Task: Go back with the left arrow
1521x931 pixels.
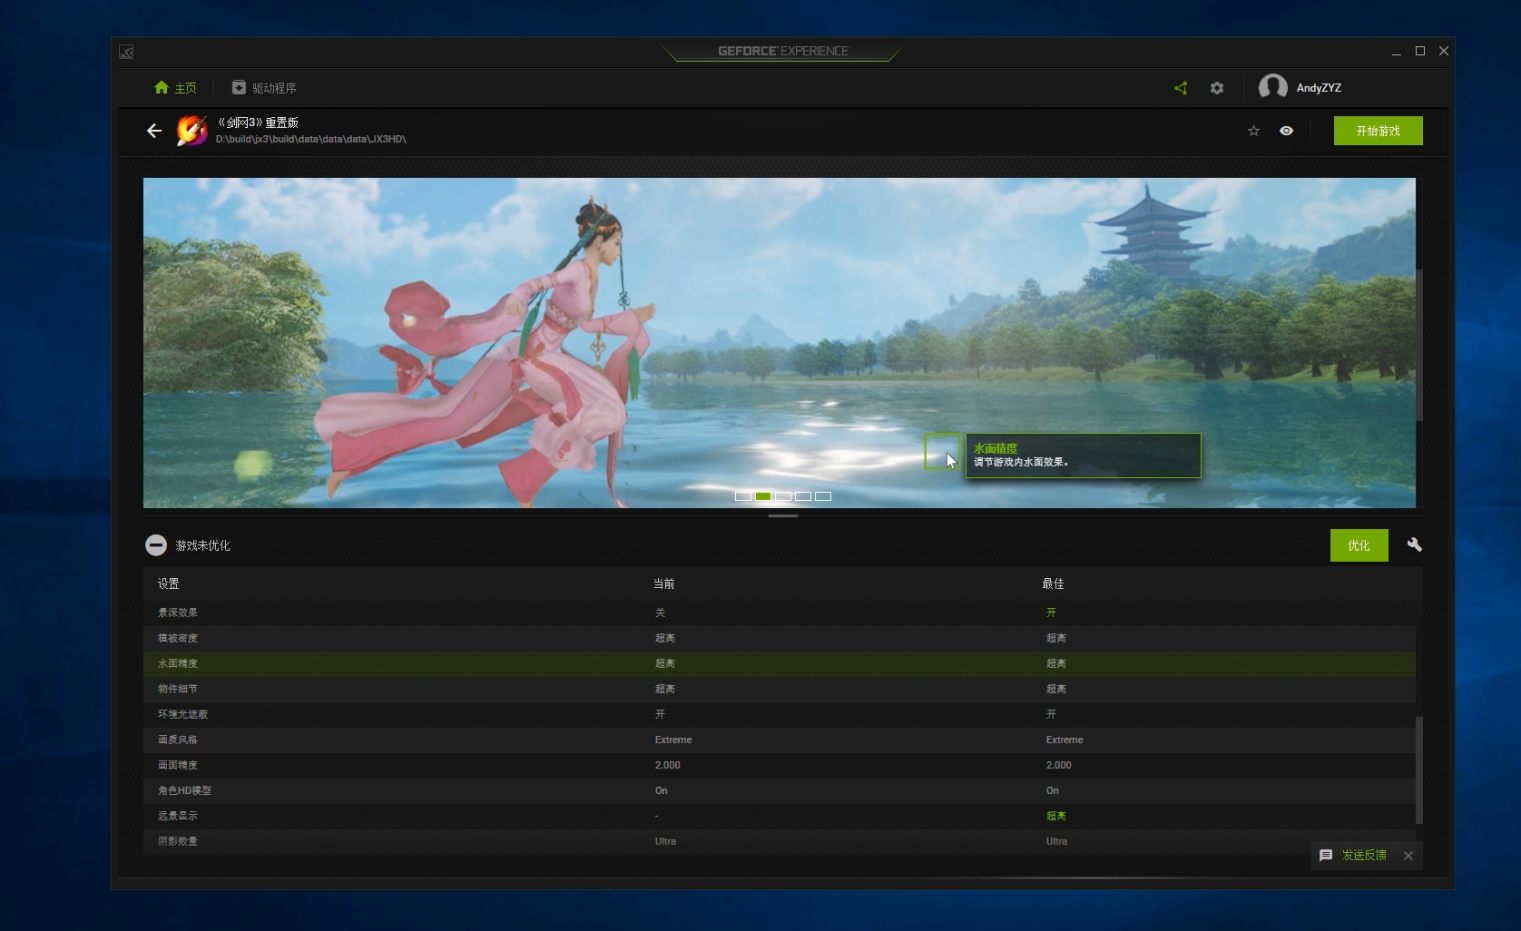Action: pos(154,131)
